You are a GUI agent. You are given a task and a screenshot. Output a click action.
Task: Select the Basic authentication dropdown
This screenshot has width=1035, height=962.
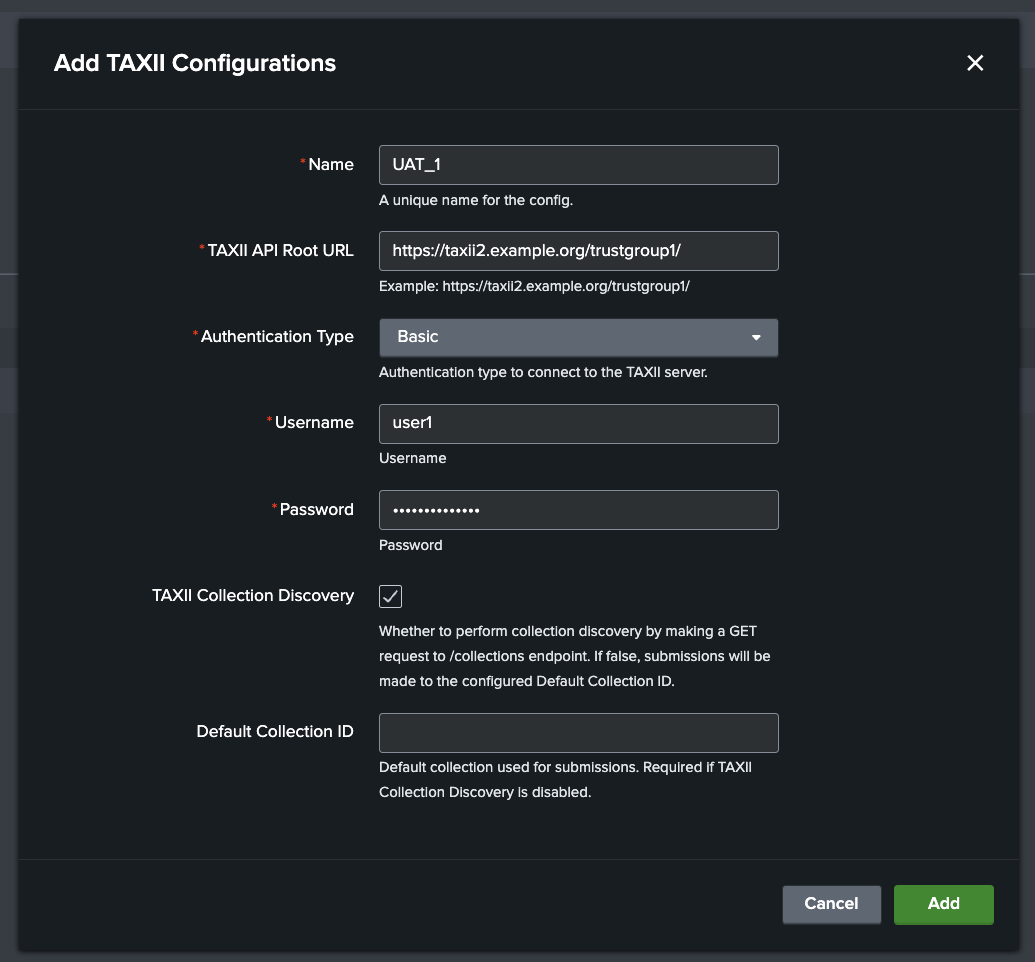tap(578, 337)
